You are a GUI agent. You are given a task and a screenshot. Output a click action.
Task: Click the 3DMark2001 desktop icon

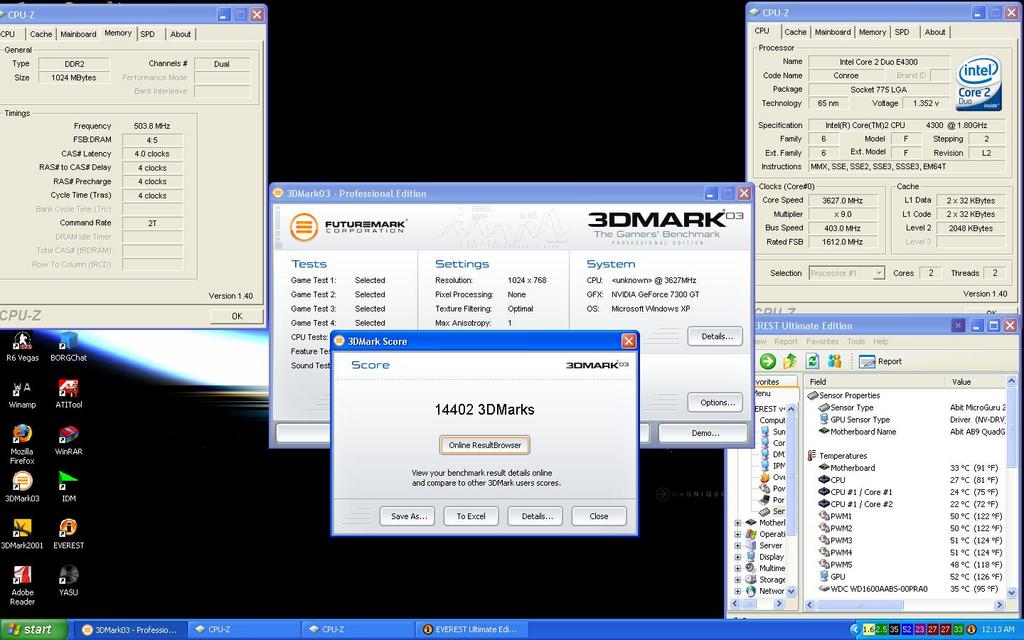pos(22,534)
